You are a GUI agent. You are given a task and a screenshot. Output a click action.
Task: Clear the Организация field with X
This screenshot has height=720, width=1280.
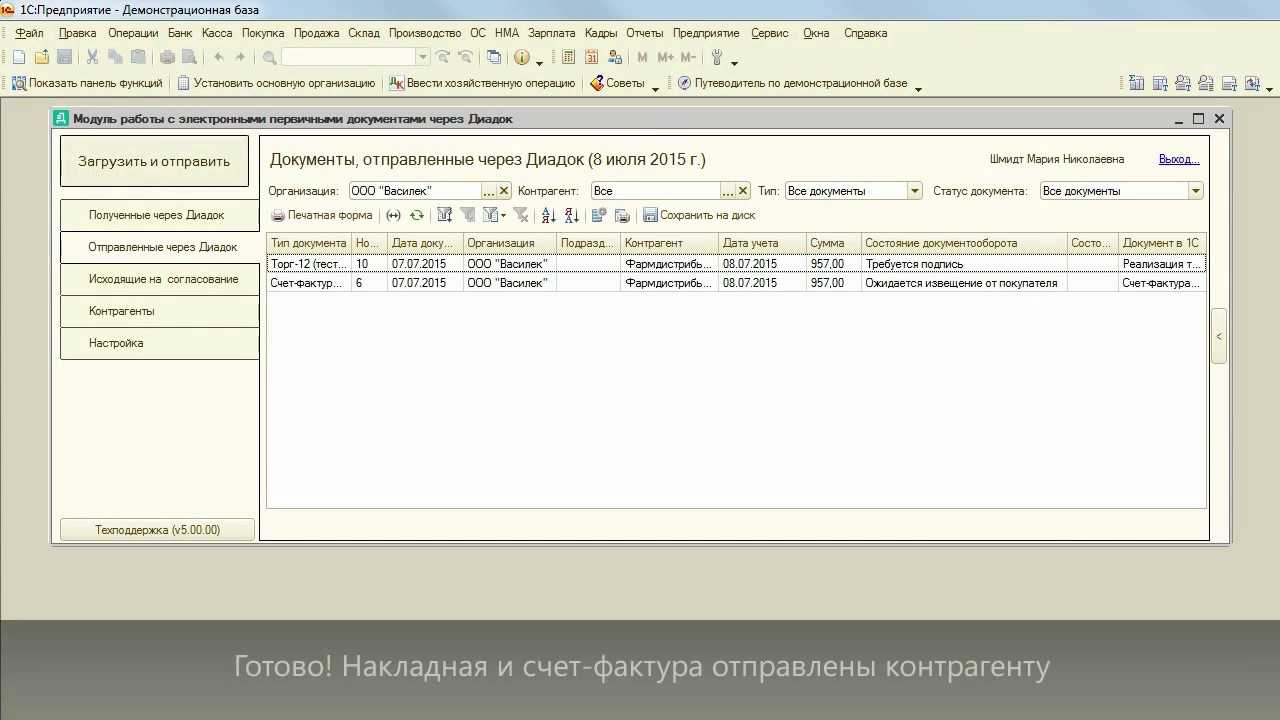pos(504,191)
